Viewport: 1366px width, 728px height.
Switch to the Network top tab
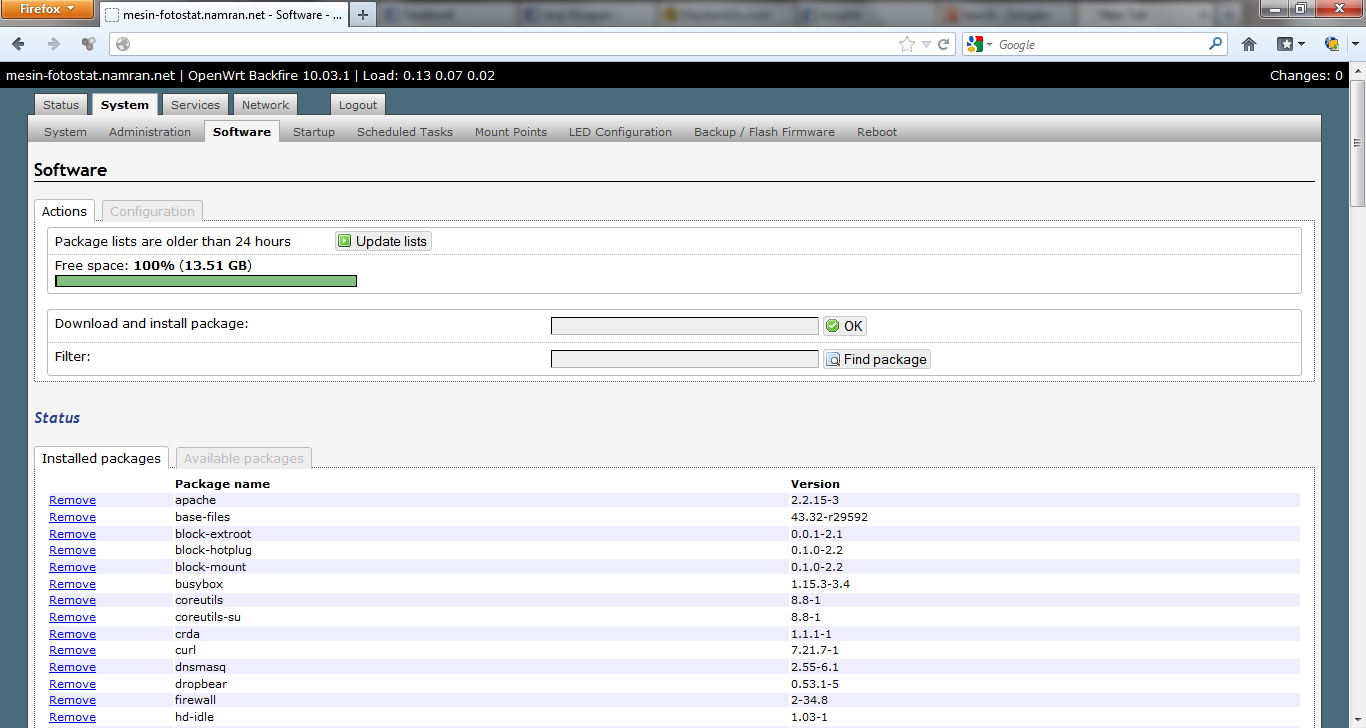(265, 105)
